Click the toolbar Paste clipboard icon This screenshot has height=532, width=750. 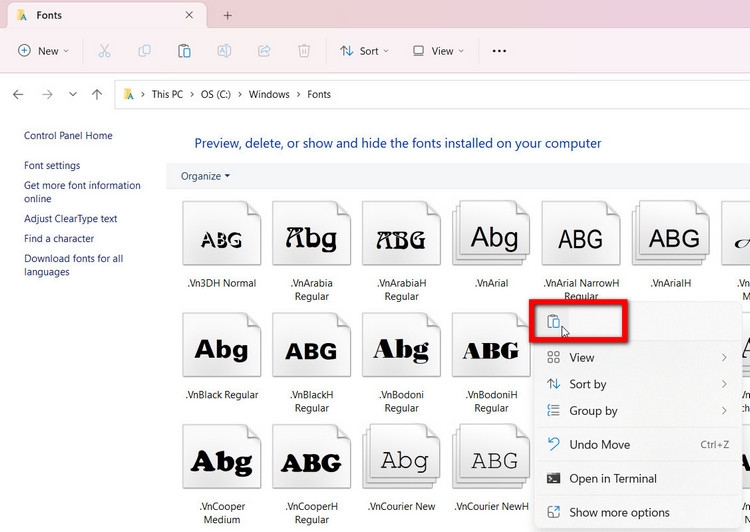pyautogui.click(x=184, y=51)
